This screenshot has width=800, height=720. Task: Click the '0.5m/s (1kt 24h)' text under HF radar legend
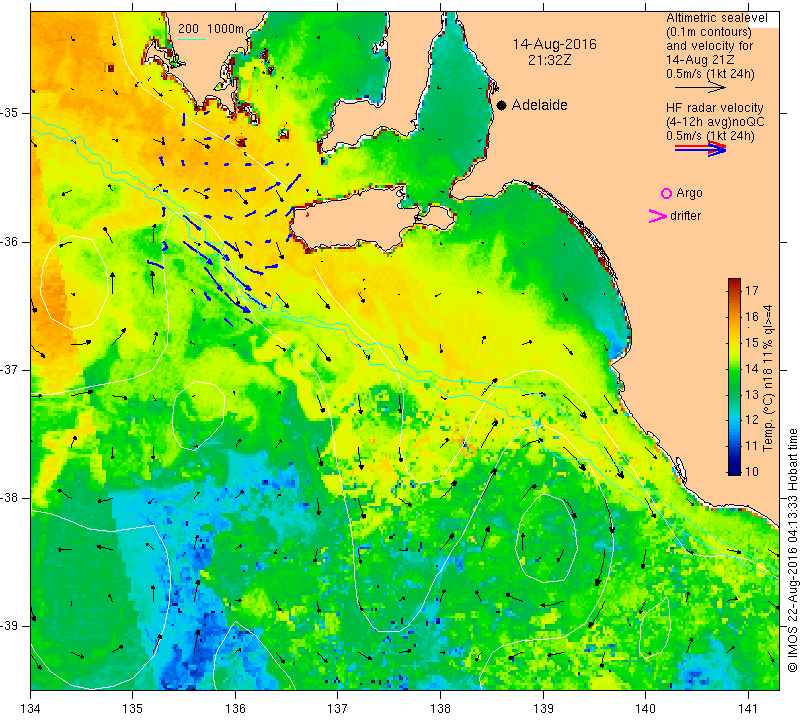point(710,136)
